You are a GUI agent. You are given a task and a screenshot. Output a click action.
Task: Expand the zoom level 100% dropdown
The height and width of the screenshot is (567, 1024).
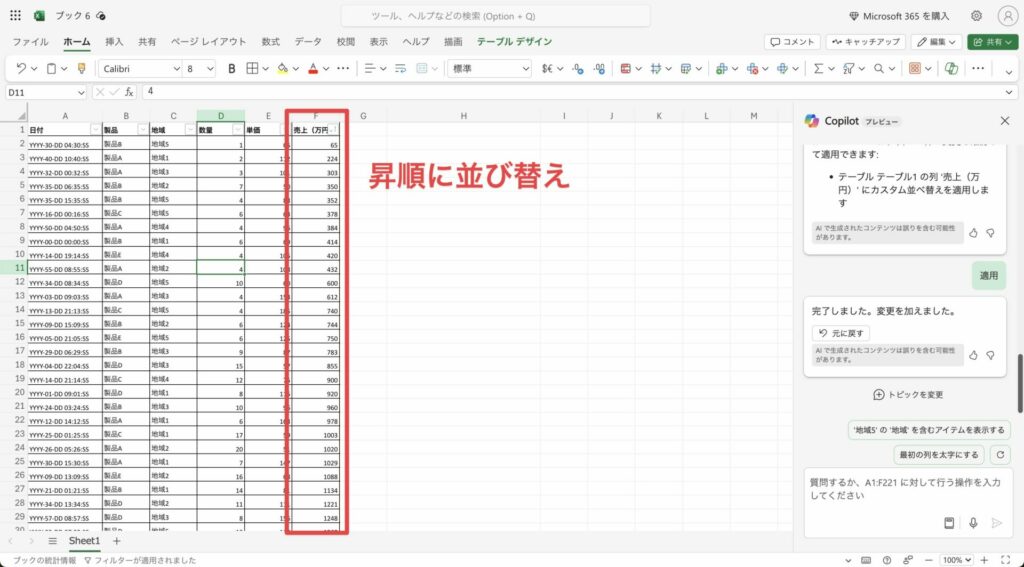click(x=969, y=560)
